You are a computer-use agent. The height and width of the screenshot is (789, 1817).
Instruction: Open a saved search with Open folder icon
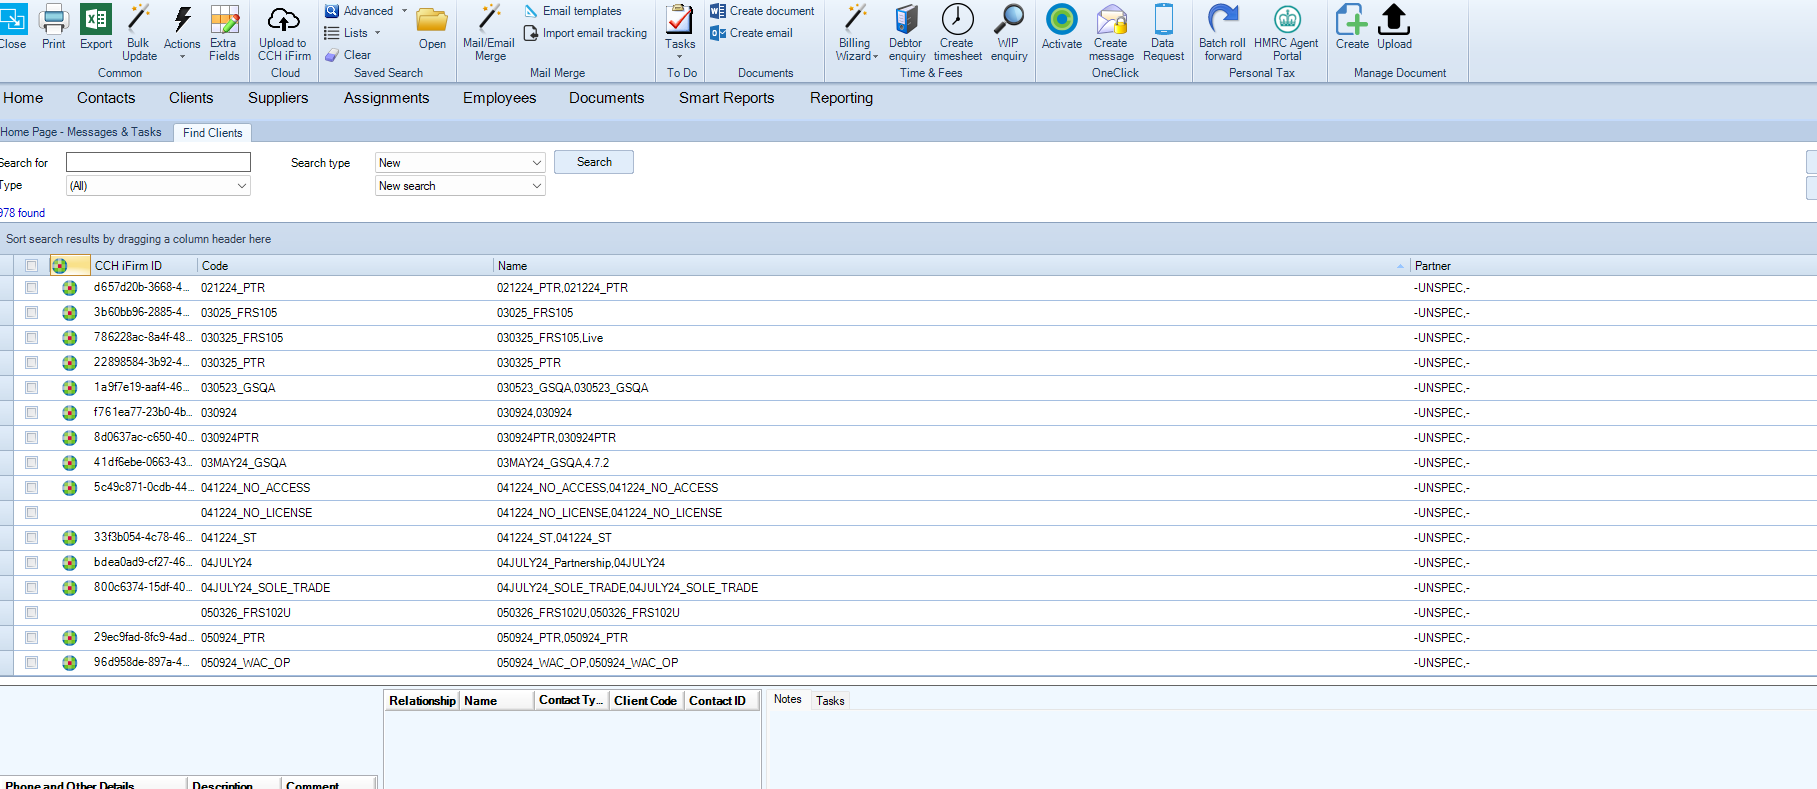pyautogui.click(x=432, y=26)
